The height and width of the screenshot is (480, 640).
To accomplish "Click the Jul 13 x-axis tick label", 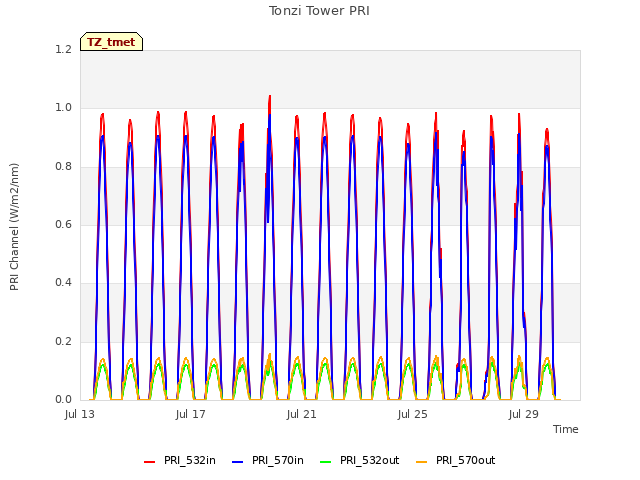I will tap(80, 414).
